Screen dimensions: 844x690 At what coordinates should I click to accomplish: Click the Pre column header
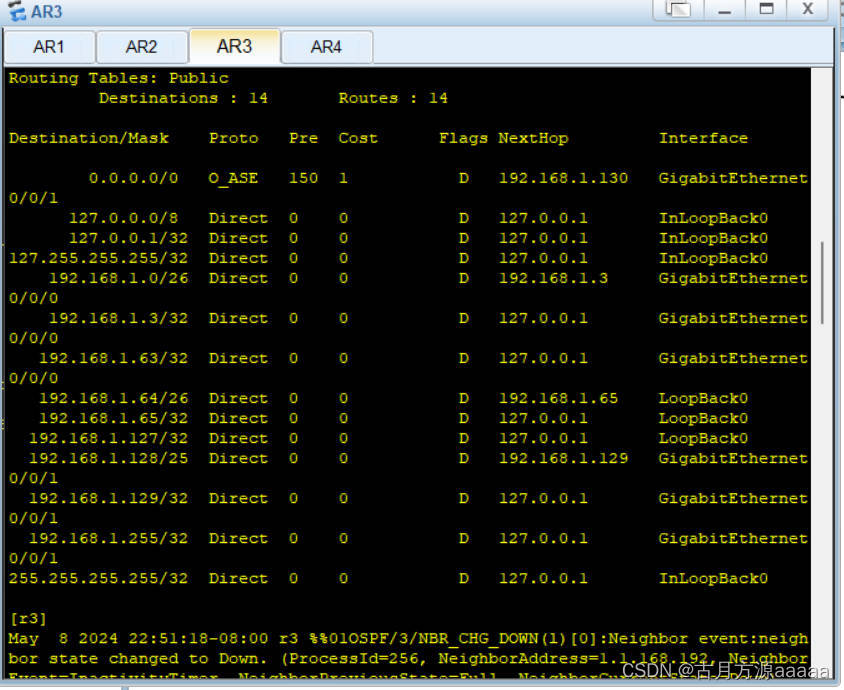pos(304,138)
